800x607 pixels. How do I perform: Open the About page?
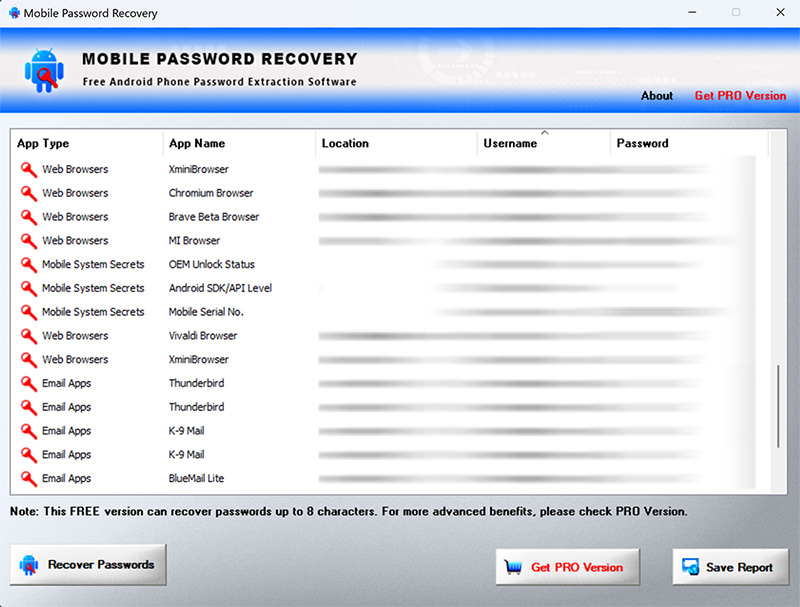[x=657, y=96]
